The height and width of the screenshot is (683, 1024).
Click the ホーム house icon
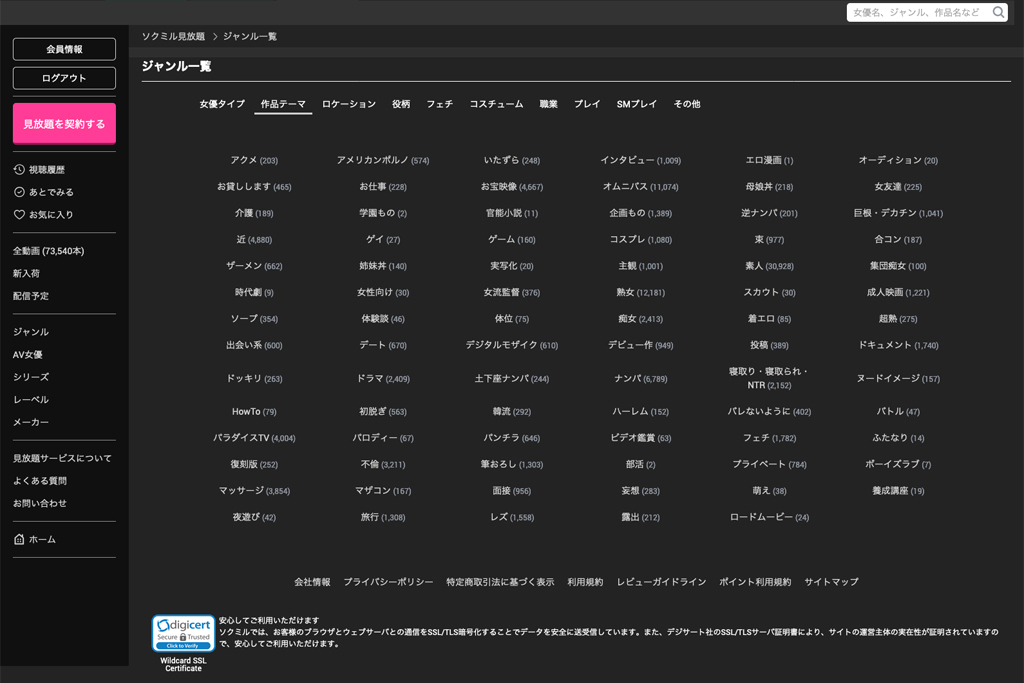point(19,540)
